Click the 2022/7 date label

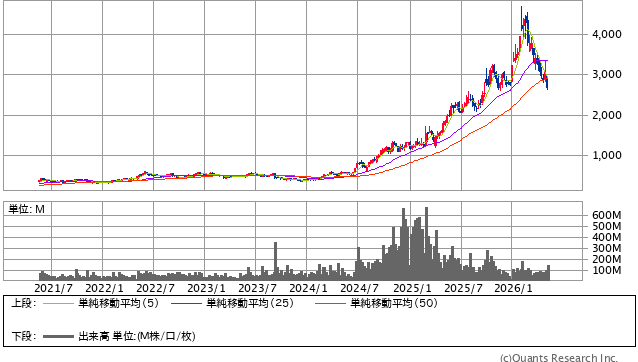(x=155, y=288)
